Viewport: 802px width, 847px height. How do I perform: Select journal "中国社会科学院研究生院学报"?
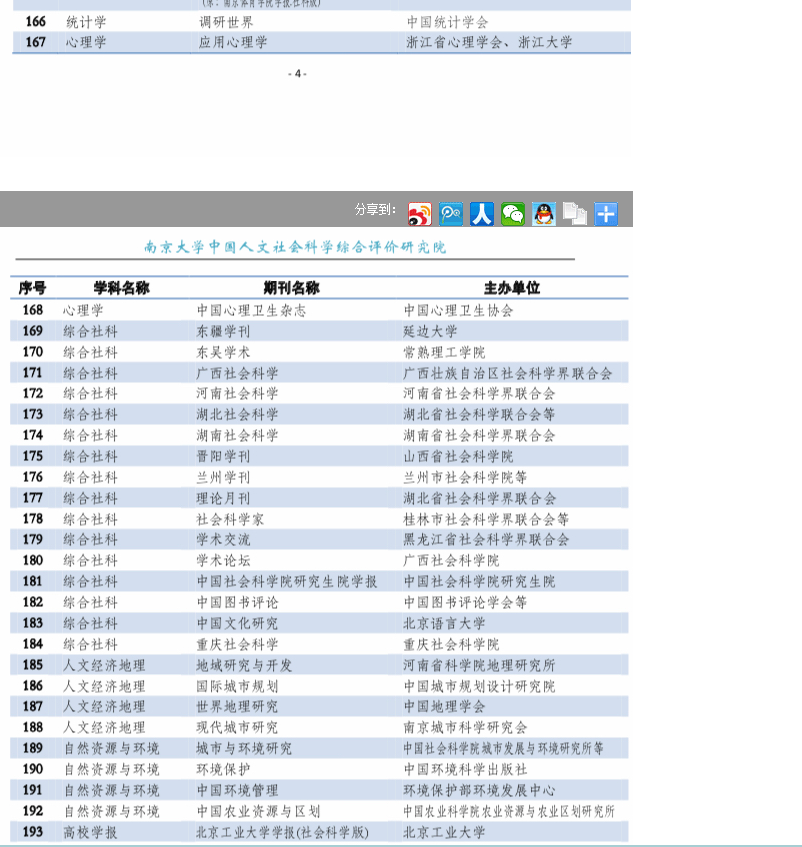287,582
